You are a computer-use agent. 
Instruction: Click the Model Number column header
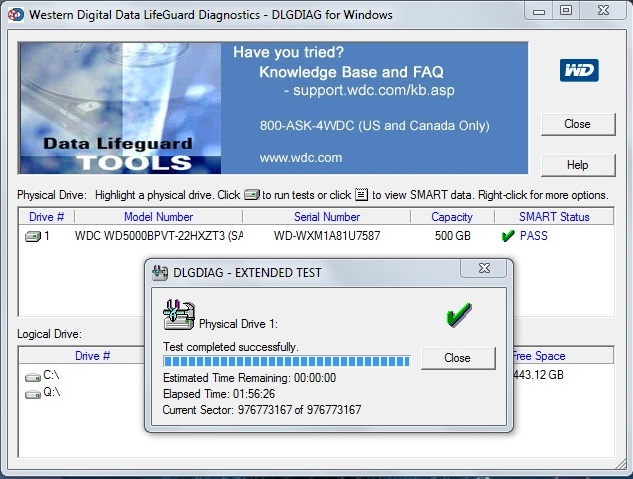[158, 217]
